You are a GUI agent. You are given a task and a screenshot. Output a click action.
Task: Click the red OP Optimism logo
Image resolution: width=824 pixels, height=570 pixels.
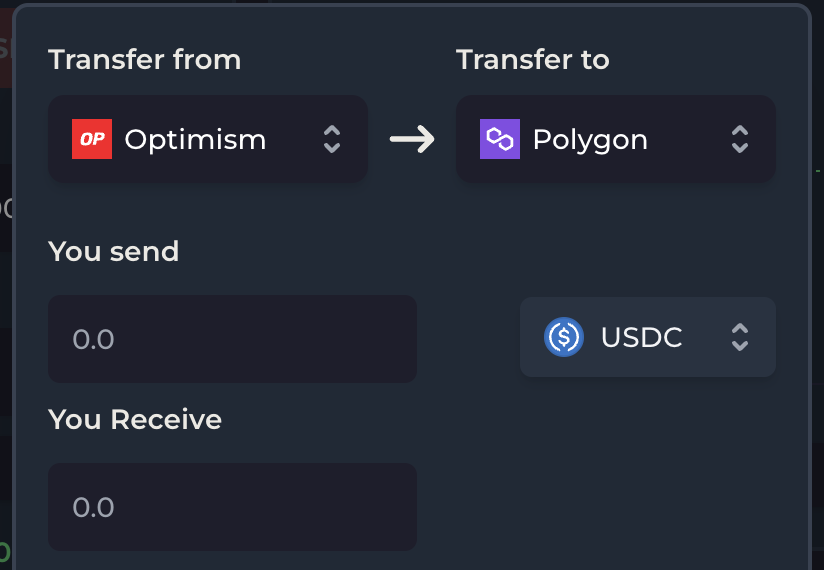92,139
